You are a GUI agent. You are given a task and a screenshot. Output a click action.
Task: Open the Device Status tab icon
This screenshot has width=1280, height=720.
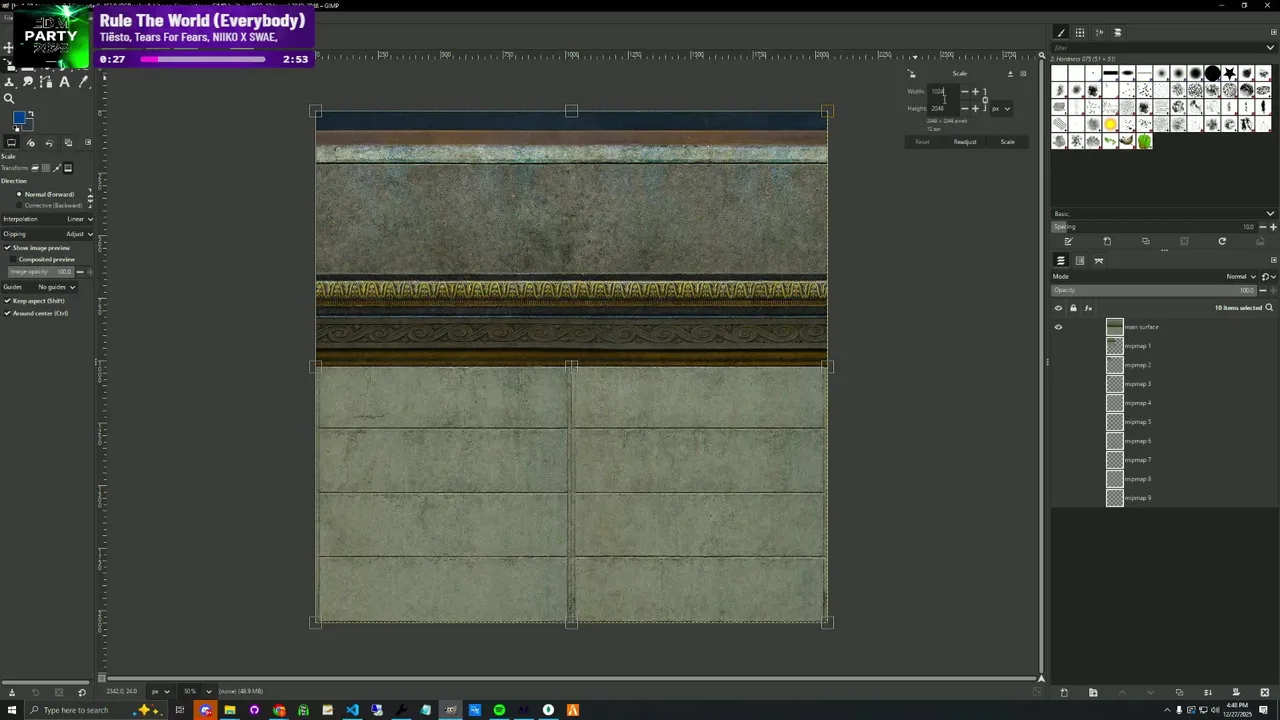pos(30,142)
